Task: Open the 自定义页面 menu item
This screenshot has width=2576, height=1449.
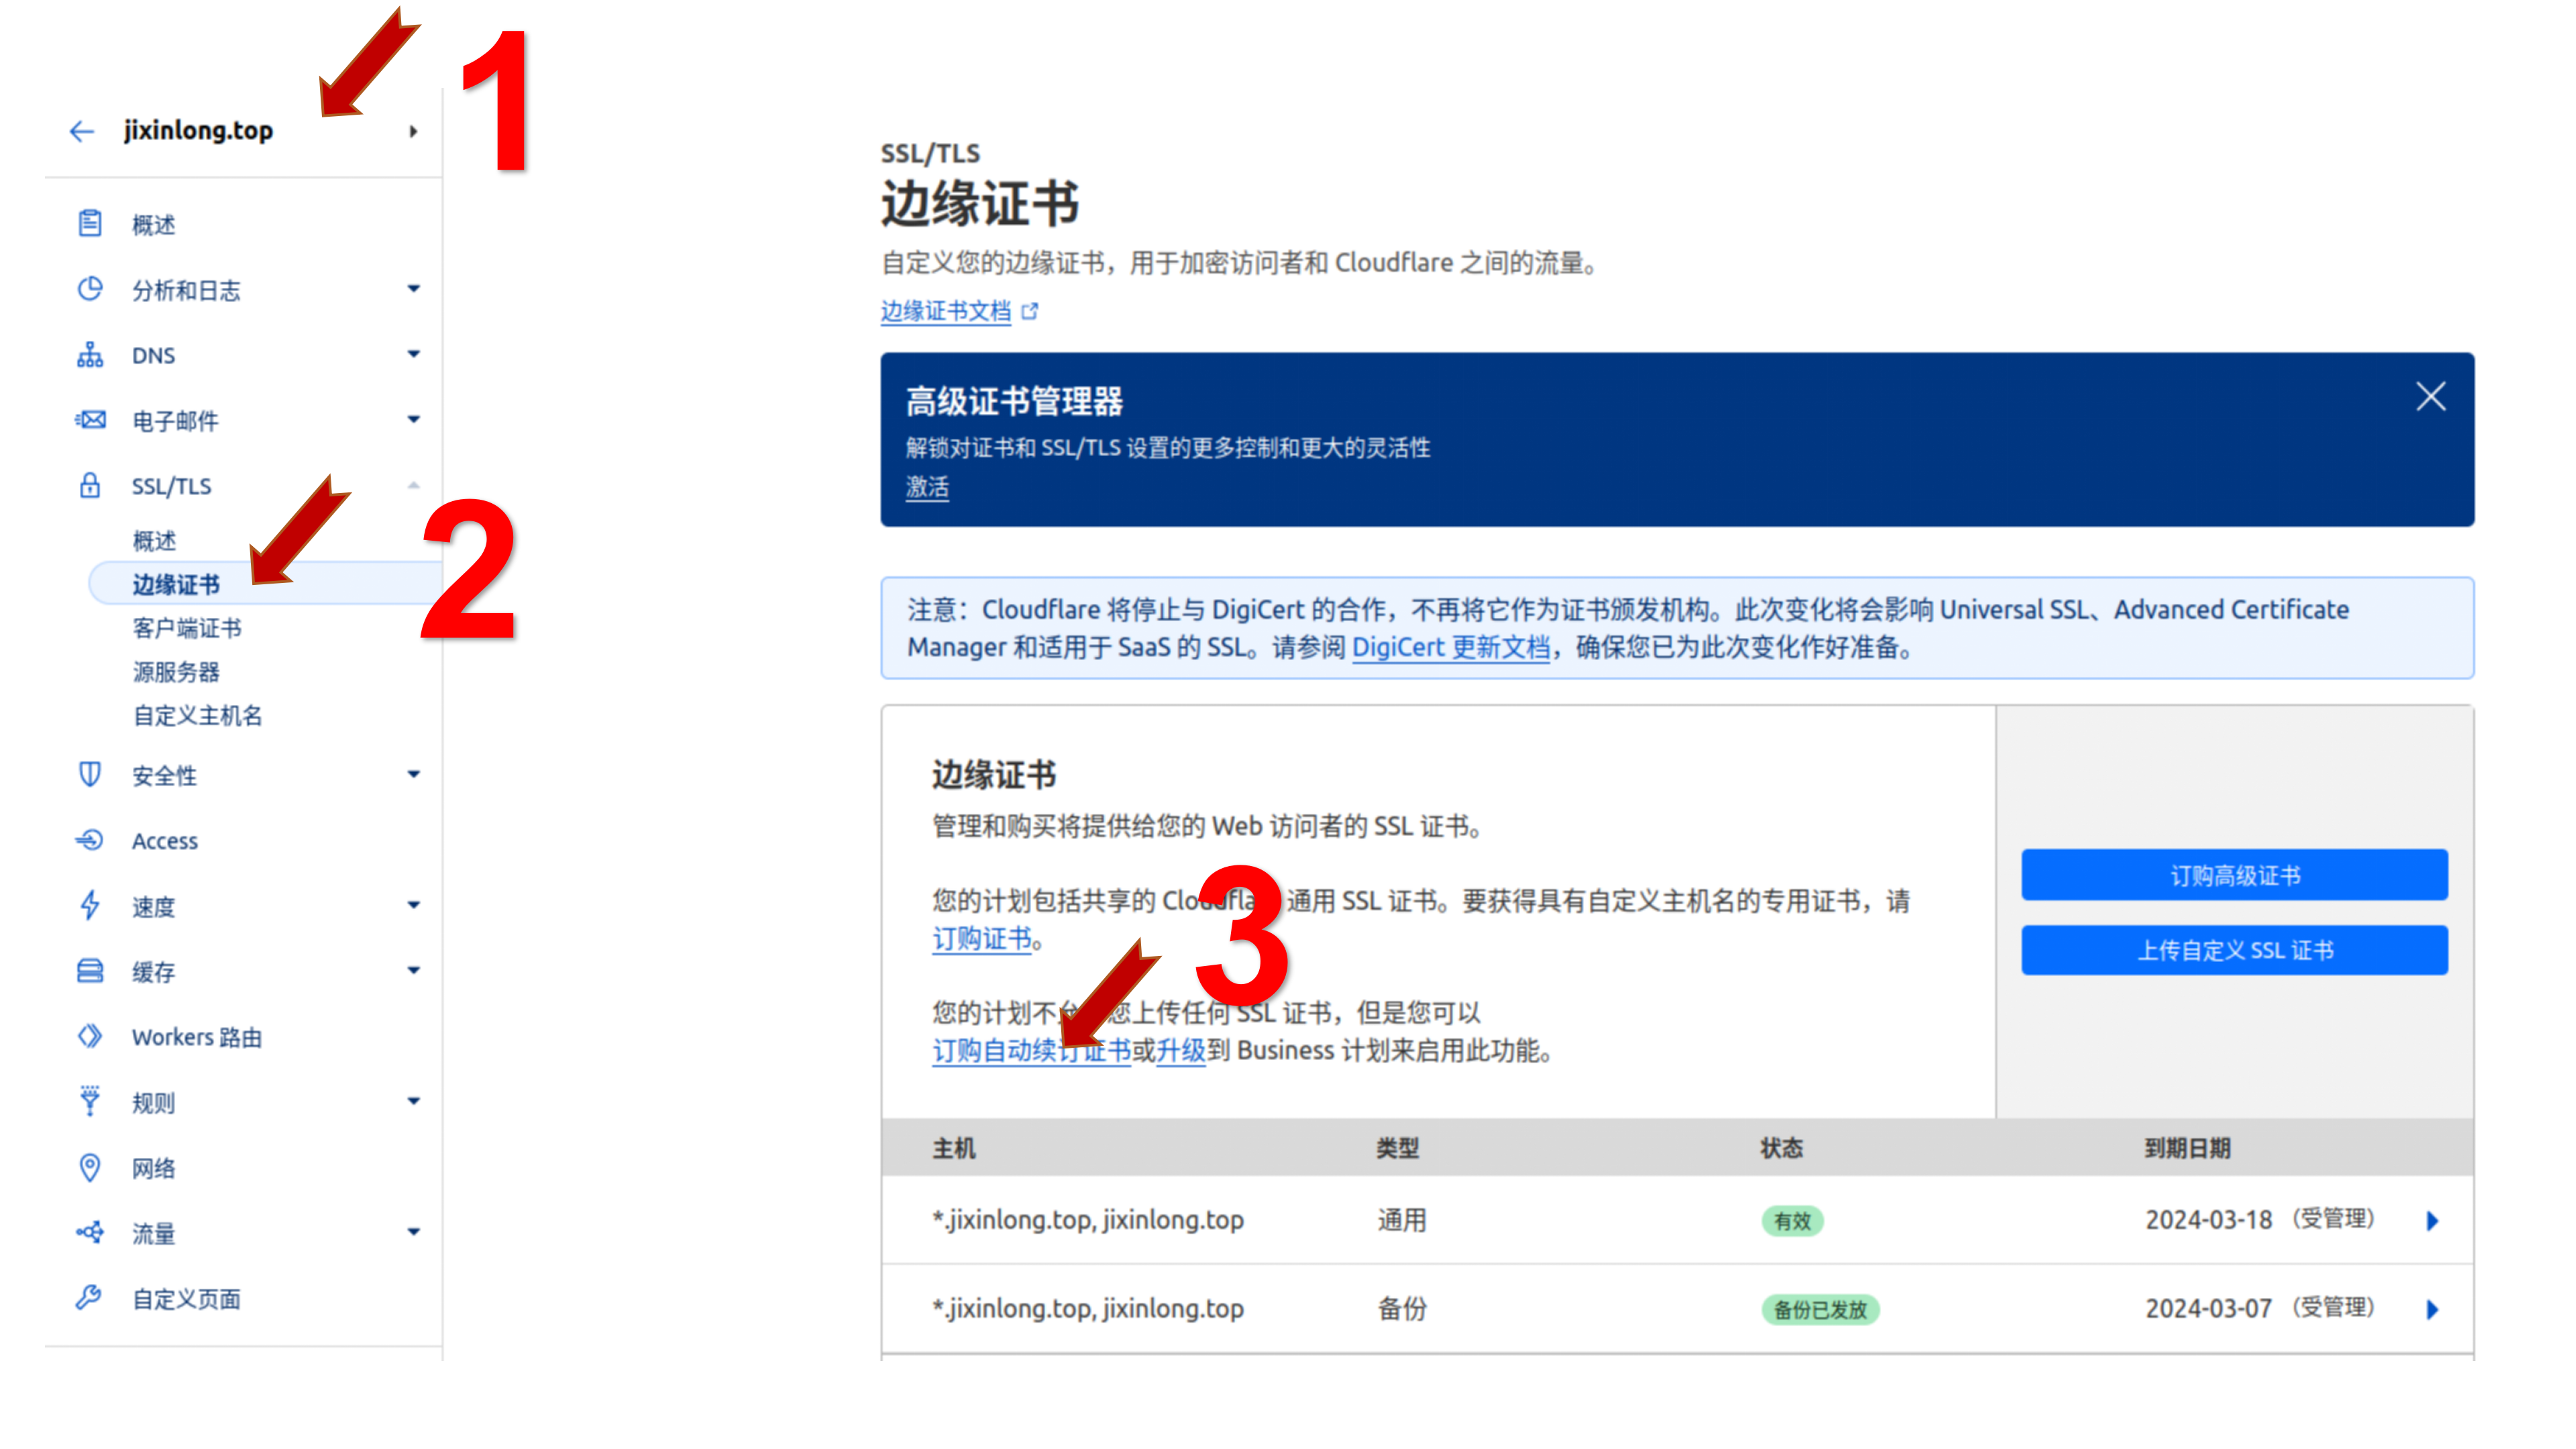Action: [x=186, y=1299]
